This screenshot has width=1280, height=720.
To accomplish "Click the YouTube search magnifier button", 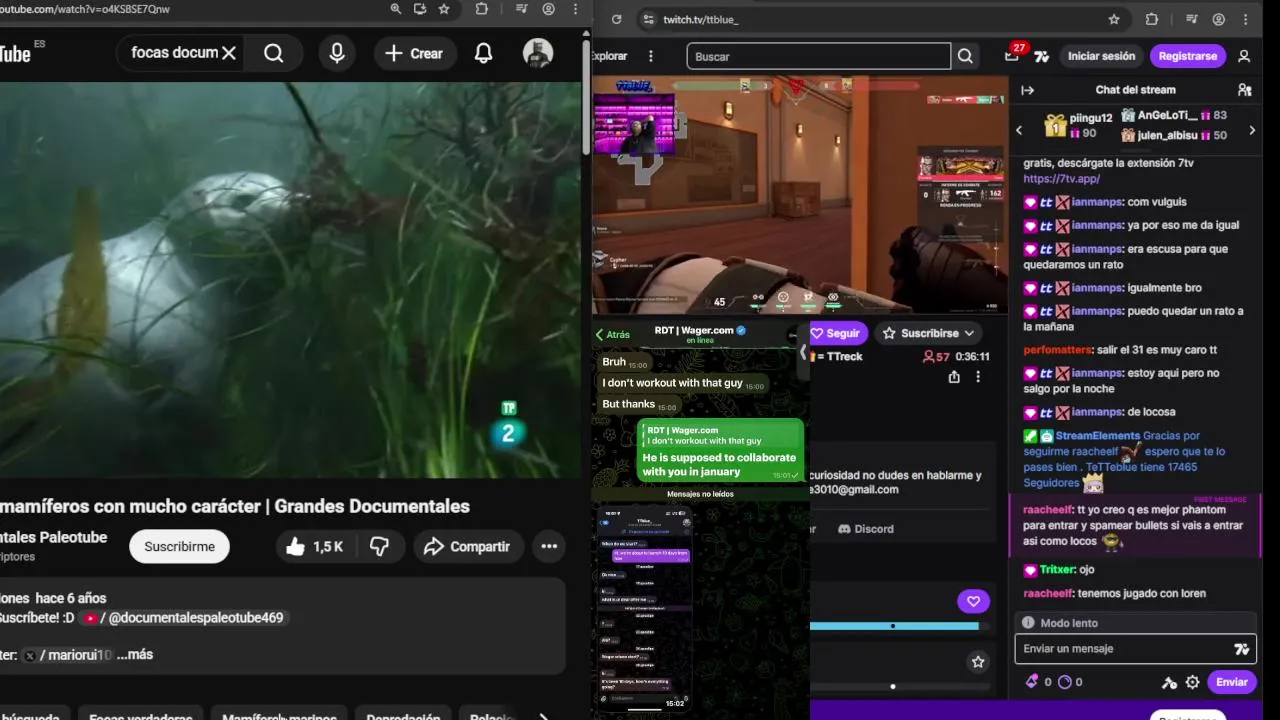I will [274, 53].
